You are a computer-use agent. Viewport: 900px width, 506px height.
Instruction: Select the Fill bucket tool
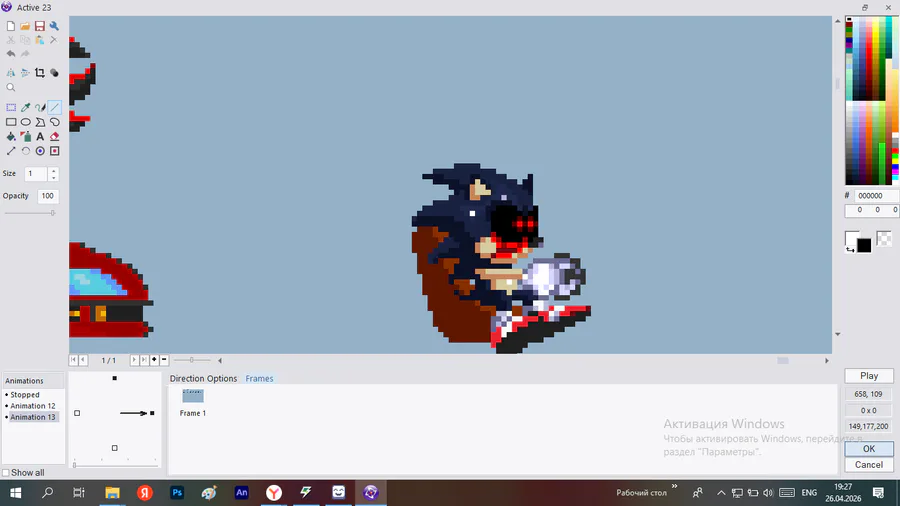11,137
